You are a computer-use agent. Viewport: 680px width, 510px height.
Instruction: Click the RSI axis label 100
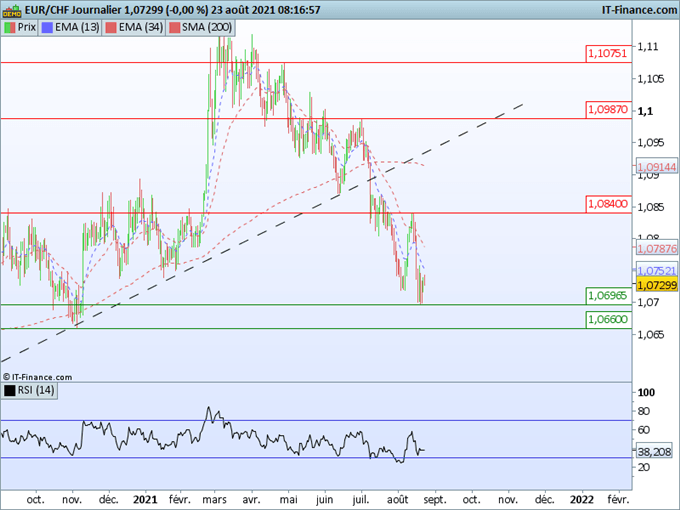[x=646, y=392]
